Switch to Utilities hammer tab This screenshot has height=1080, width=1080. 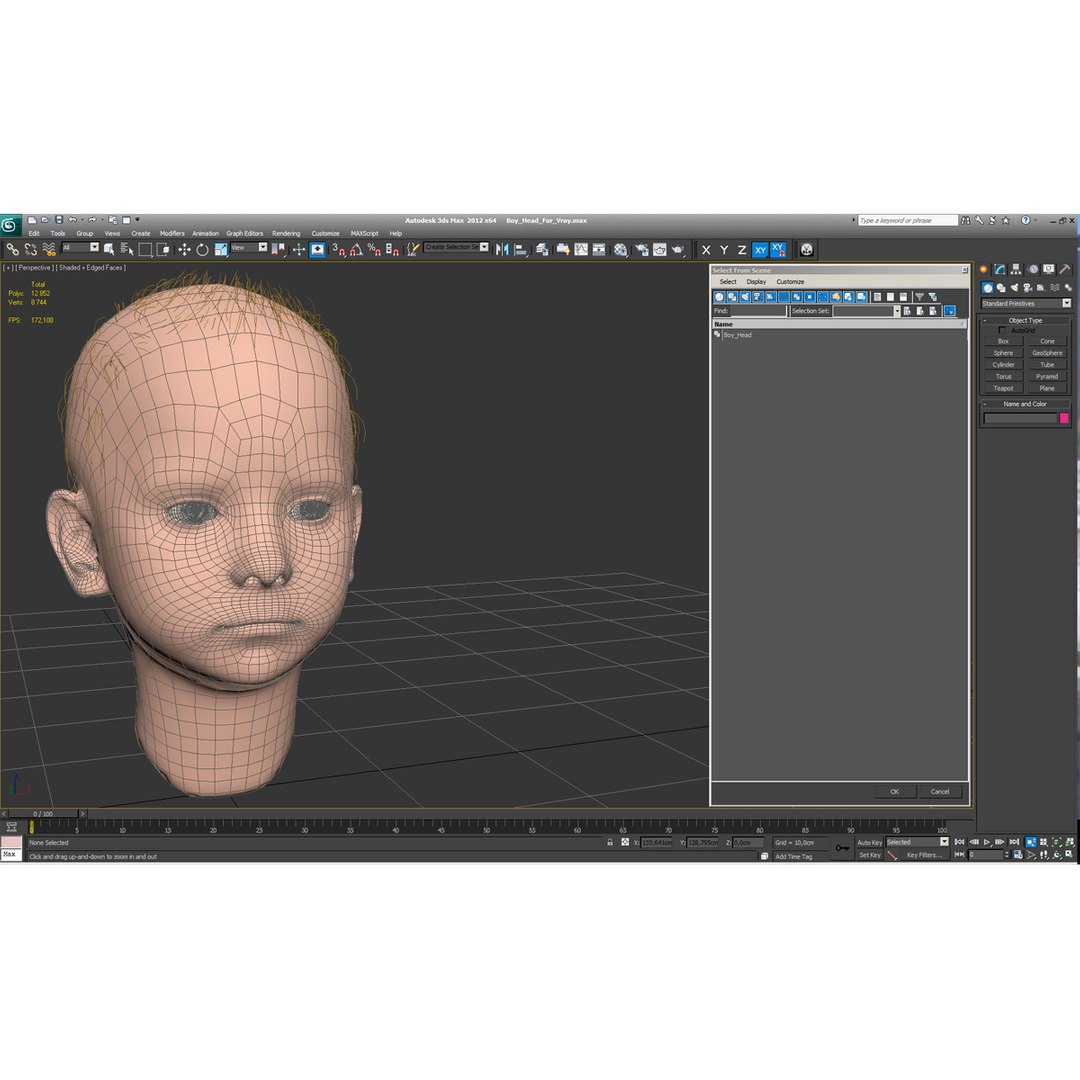pyautogui.click(x=1065, y=269)
